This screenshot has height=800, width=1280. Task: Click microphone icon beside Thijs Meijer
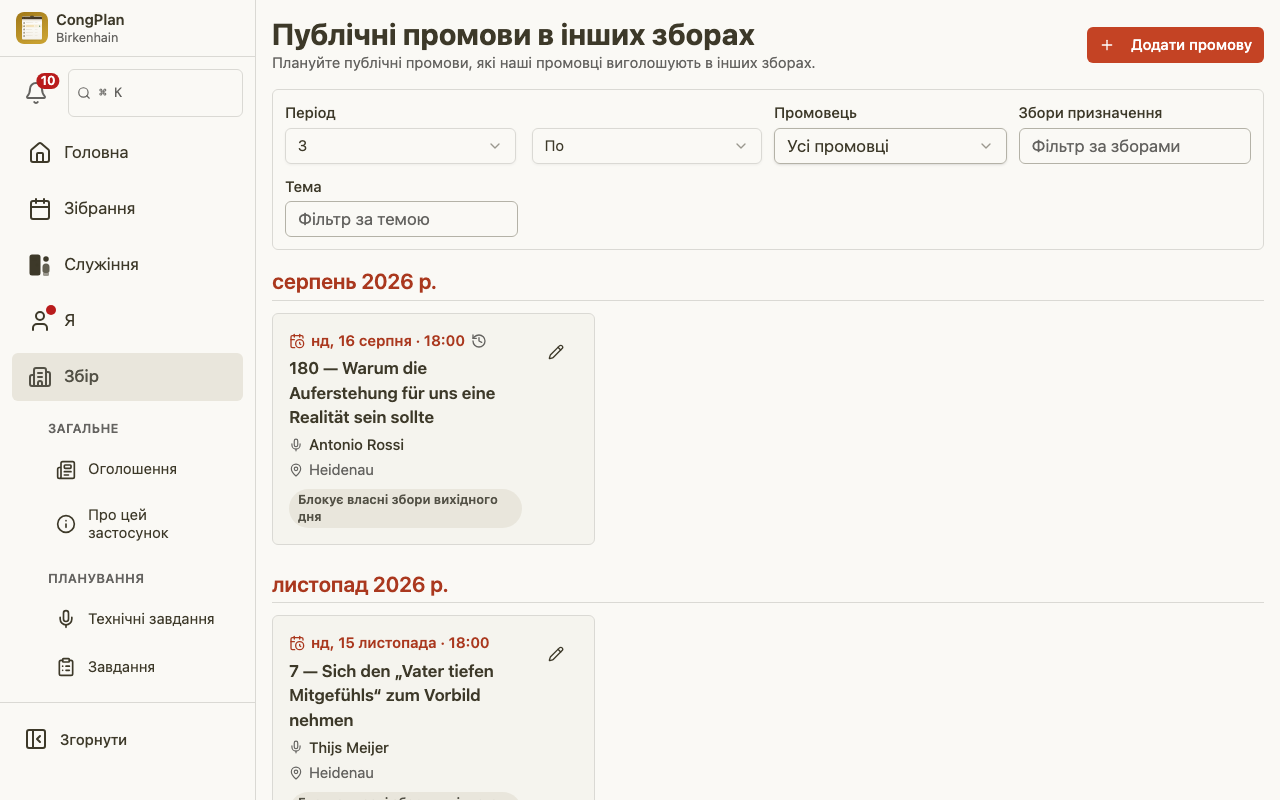click(x=296, y=748)
